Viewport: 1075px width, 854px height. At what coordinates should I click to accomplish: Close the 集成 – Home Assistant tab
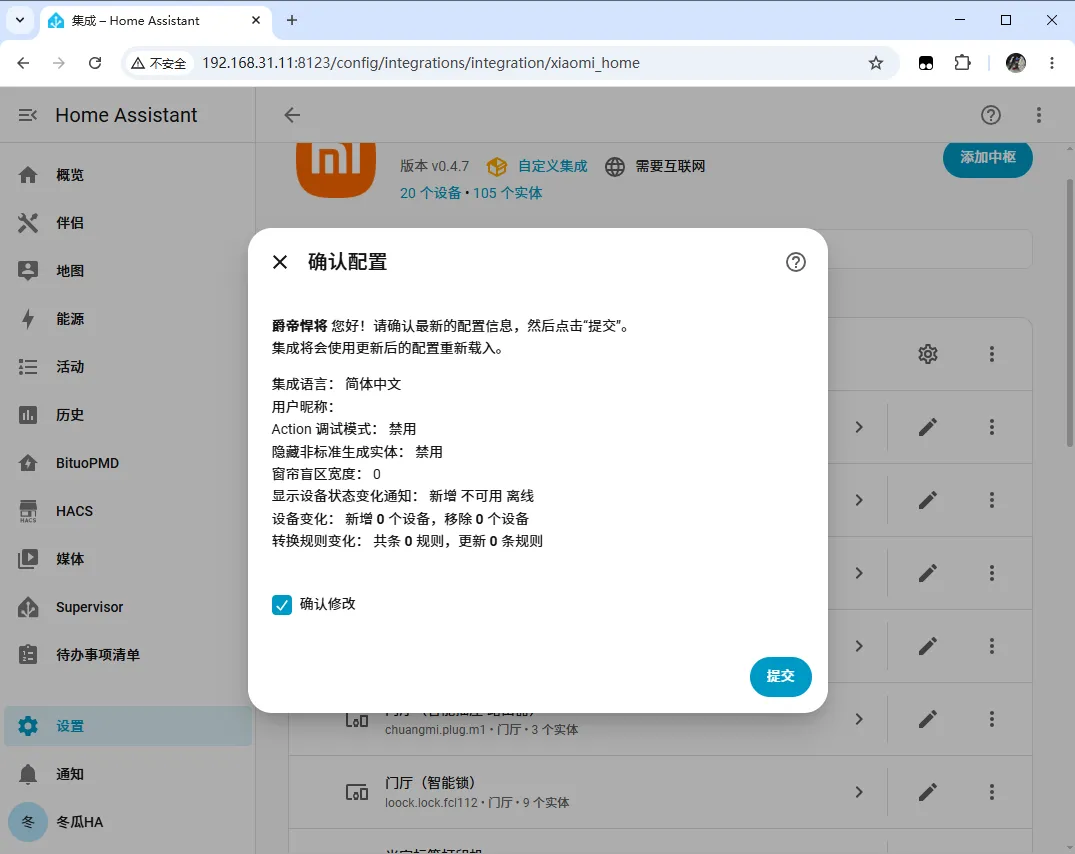coord(256,21)
